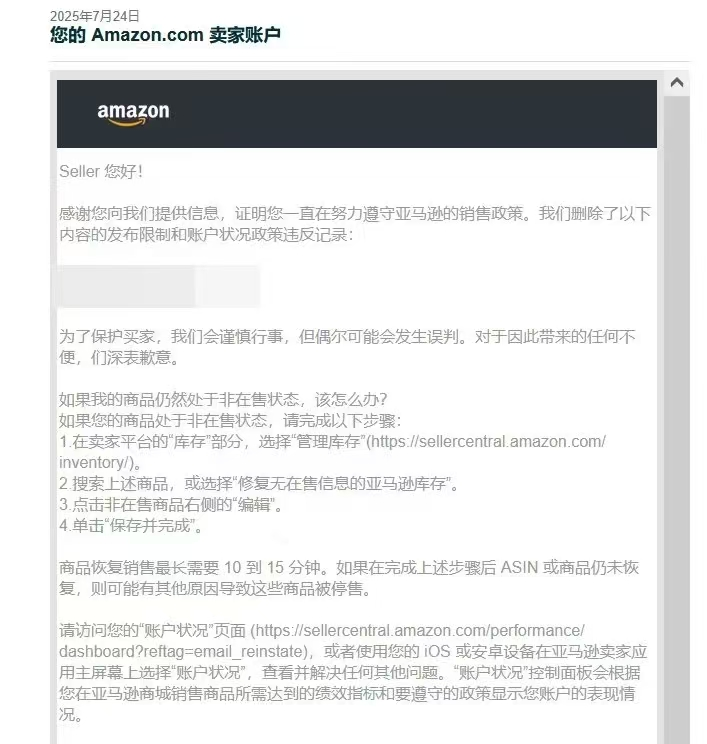The height and width of the screenshot is (744, 707).
Task: Click the date 2025年7月24日
Action: 94,16
